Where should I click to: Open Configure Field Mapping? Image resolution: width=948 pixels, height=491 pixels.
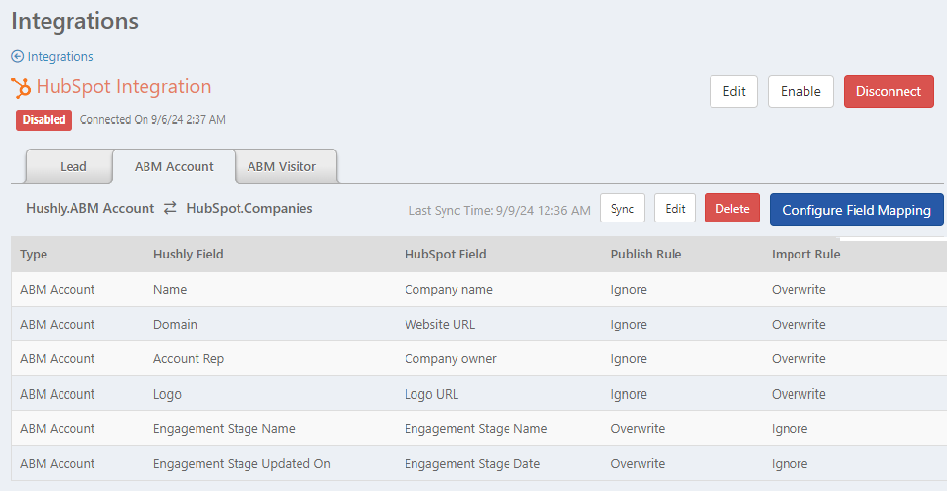click(x=856, y=210)
